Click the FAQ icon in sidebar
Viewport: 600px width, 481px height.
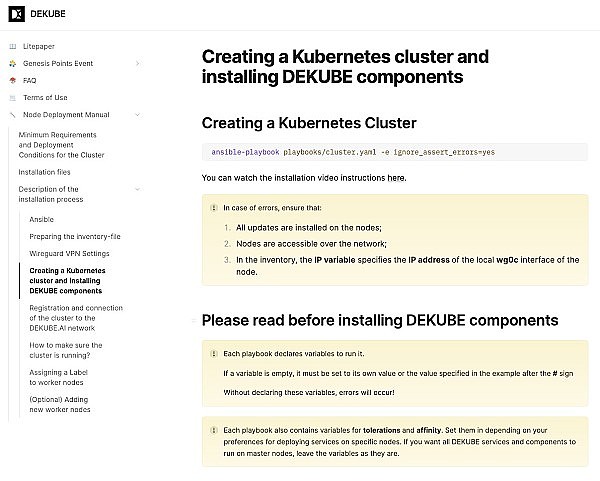point(12,80)
